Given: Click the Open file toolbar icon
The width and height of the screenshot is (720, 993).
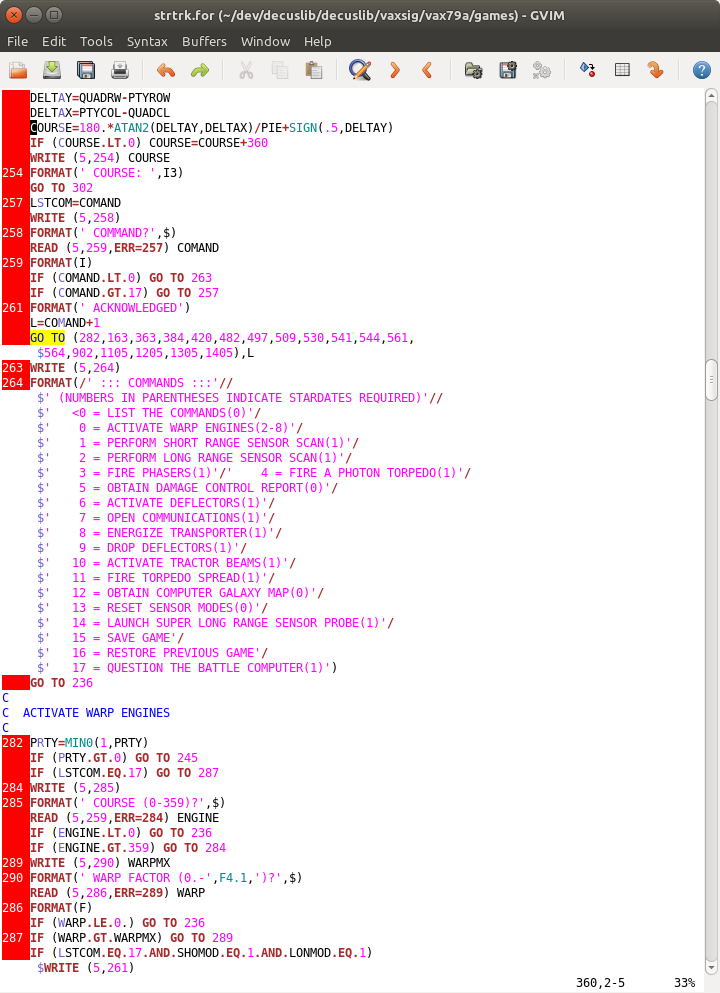Looking at the screenshot, I should (18, 70).
